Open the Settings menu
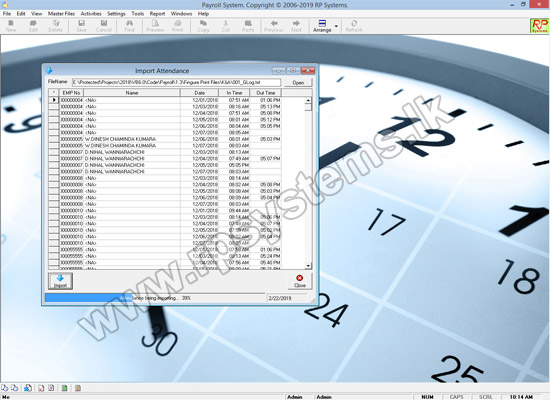 coord(116,14)
